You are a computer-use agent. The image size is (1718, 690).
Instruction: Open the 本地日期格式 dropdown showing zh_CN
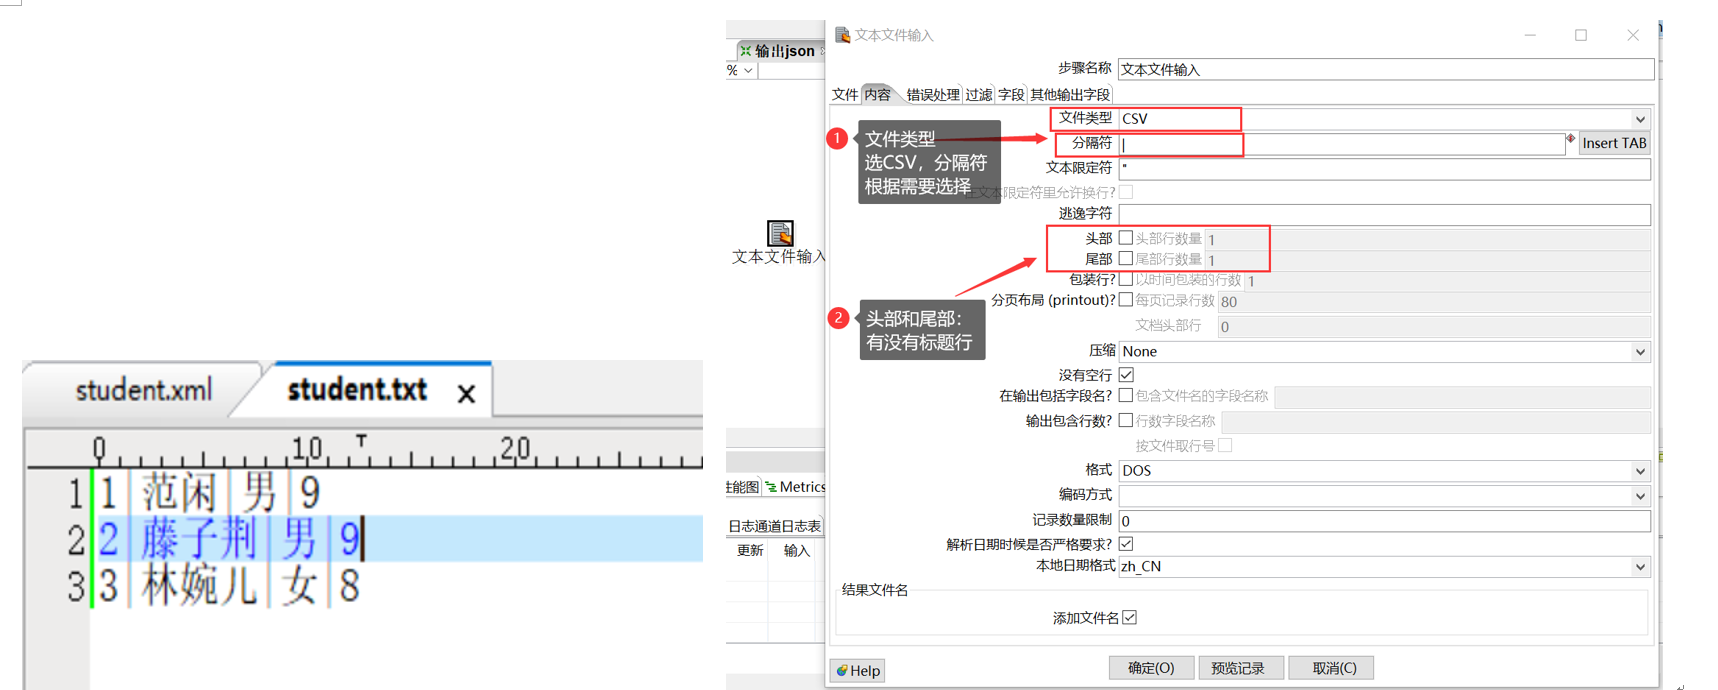1384,567
